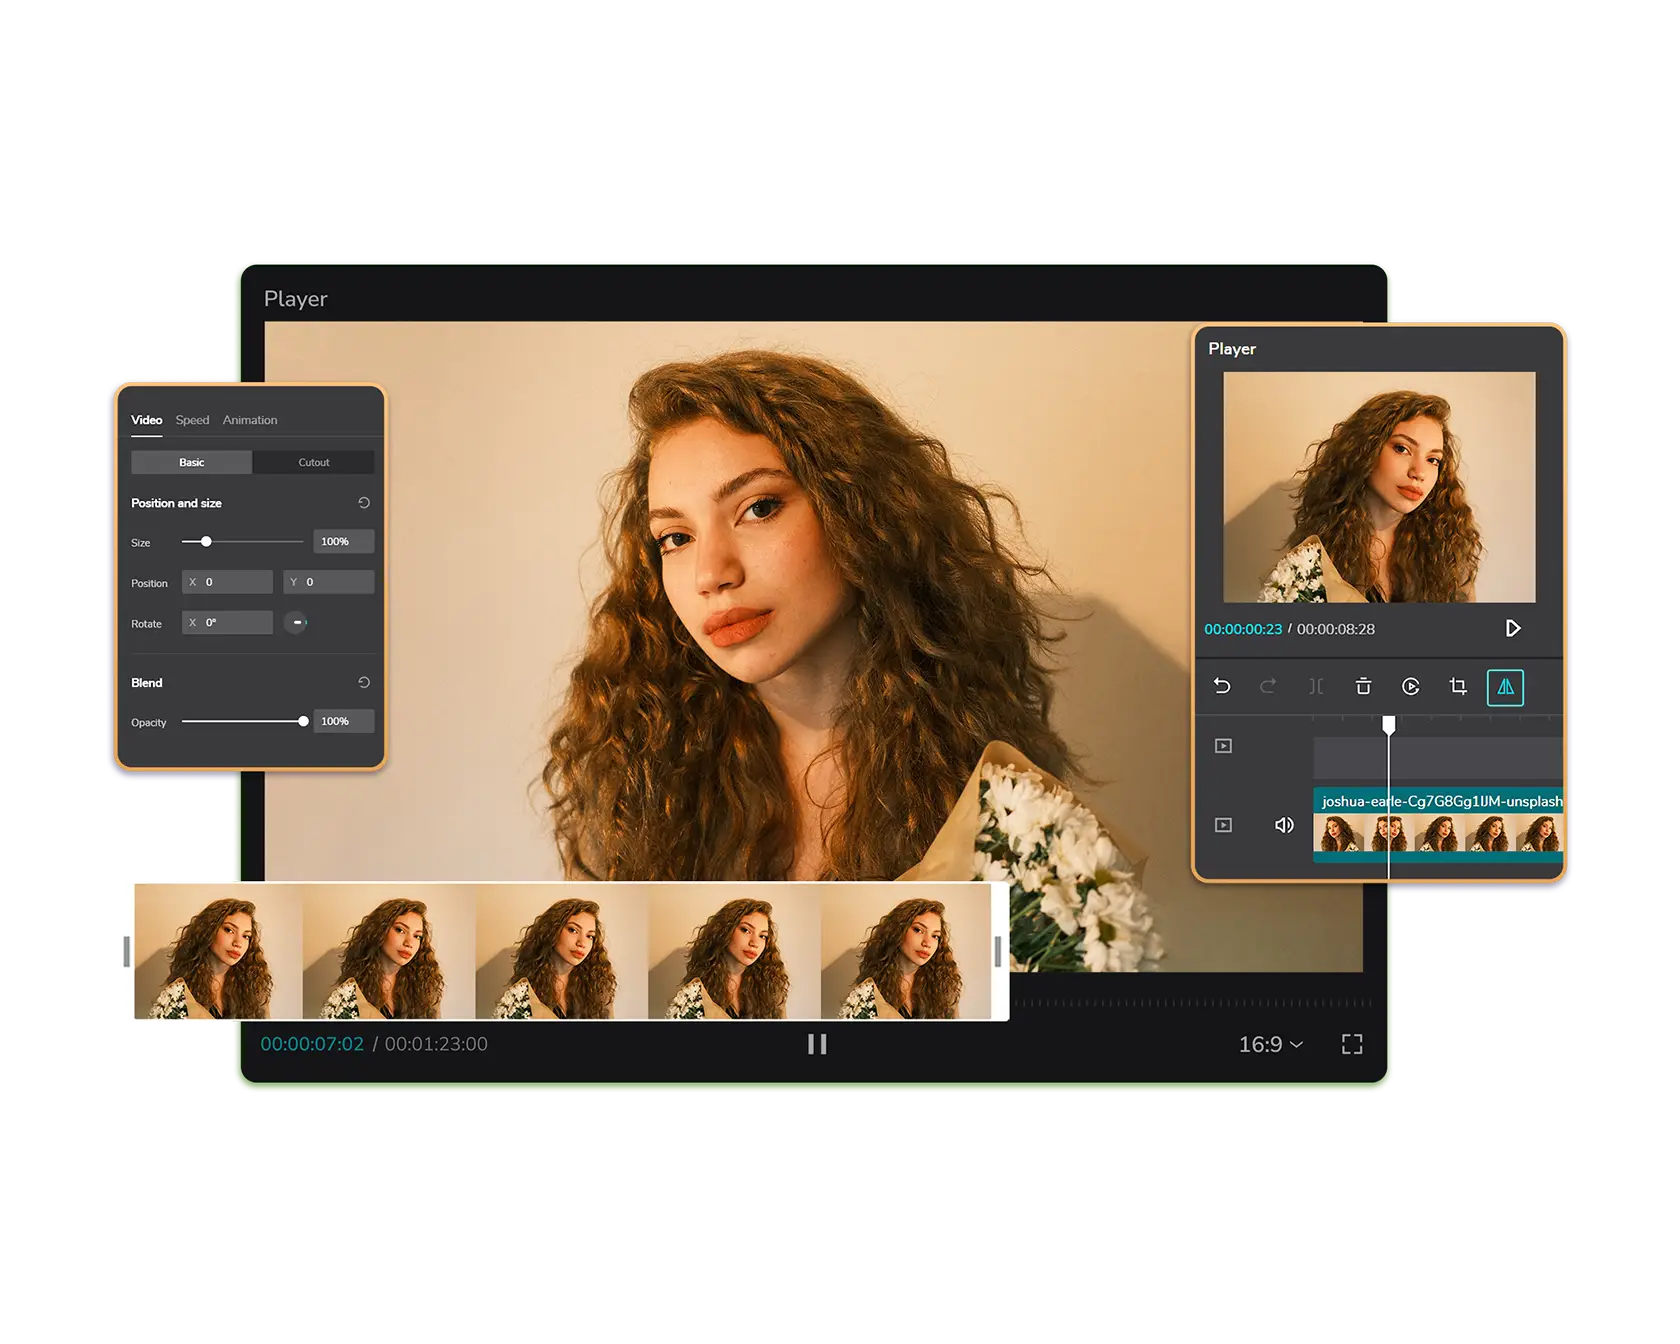This screenshot has width=1680, height=1344.
Task: Select the Cutout sub-tab
Action: coord(314,462)
